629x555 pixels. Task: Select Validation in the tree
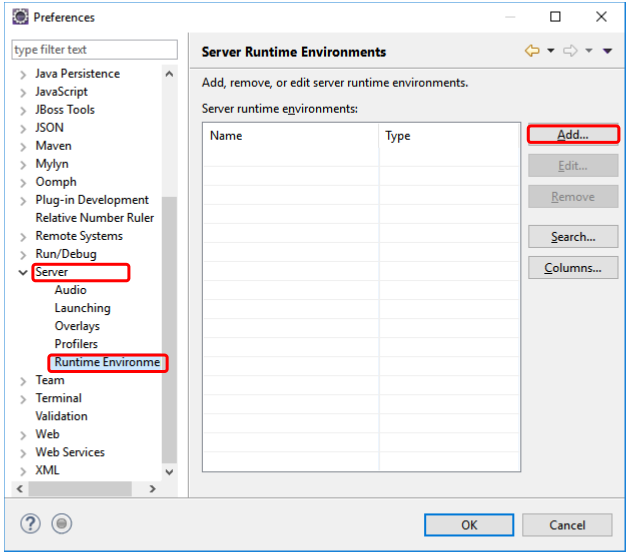61,416
